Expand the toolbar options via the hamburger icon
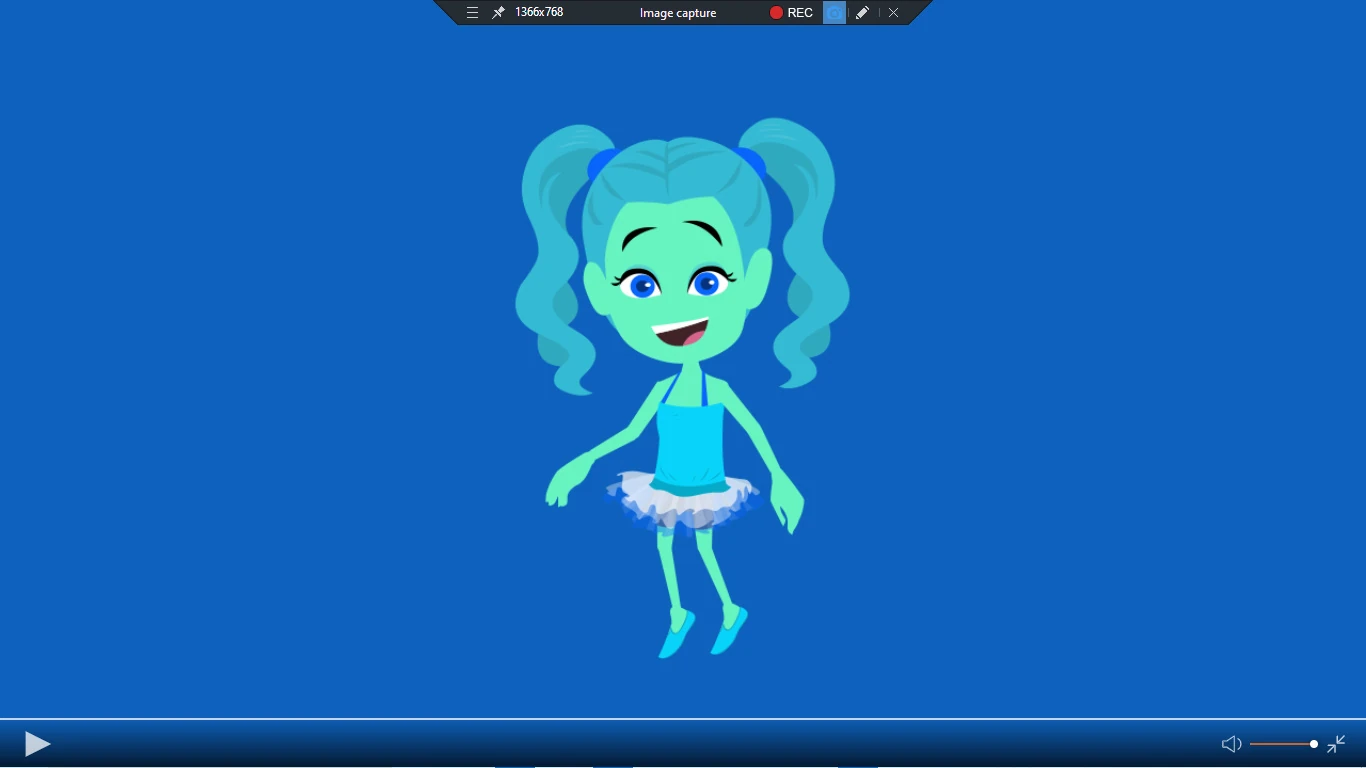 (471, 12)
